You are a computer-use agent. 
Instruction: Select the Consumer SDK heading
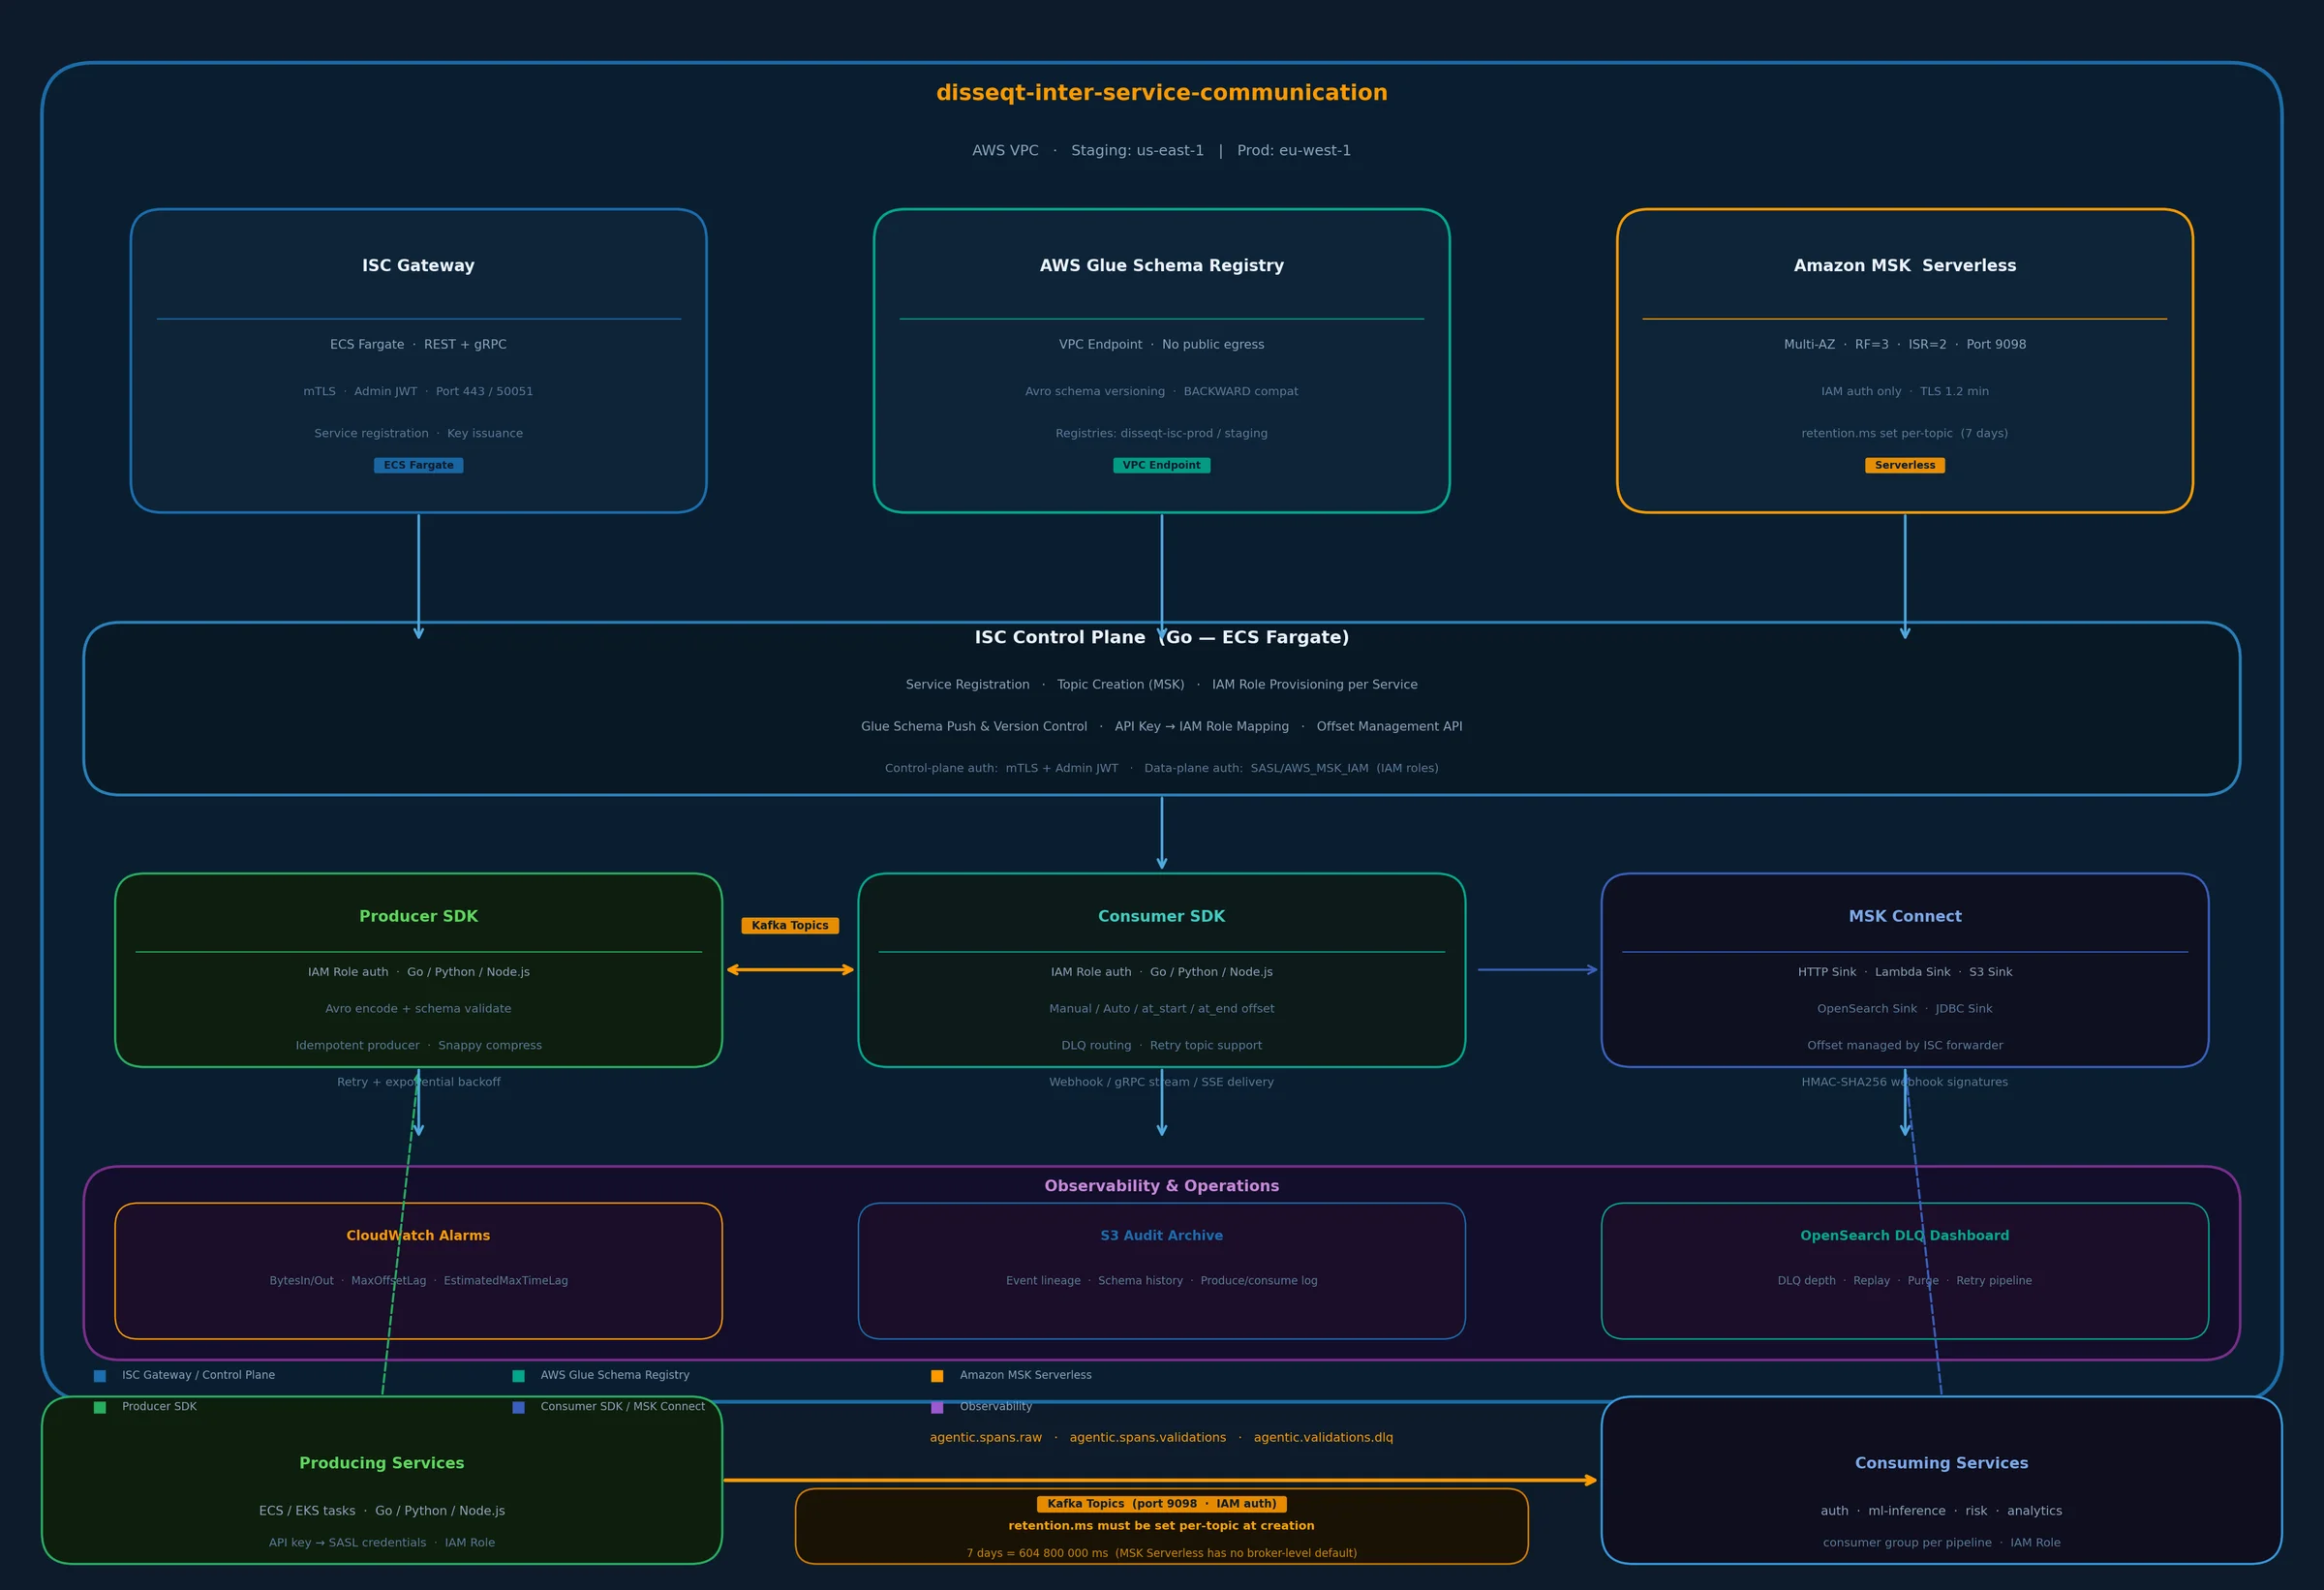click(x=1161, y=917)
